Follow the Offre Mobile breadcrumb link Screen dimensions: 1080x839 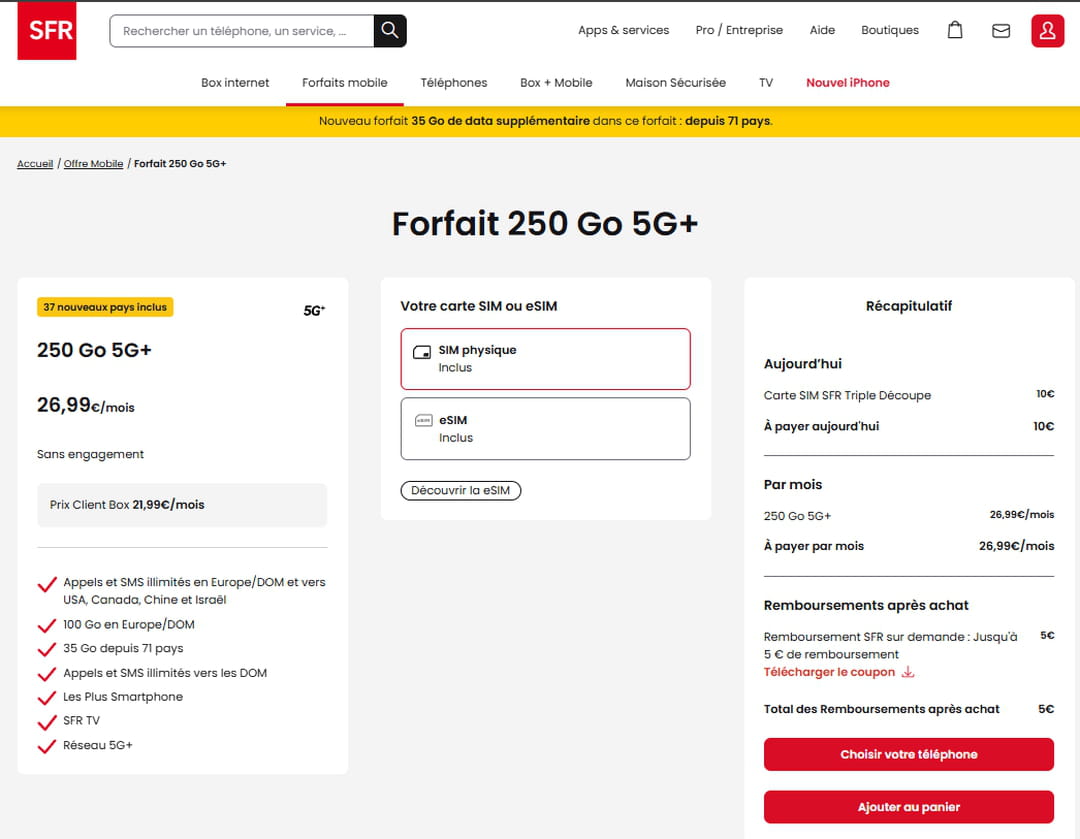(93, 164)
